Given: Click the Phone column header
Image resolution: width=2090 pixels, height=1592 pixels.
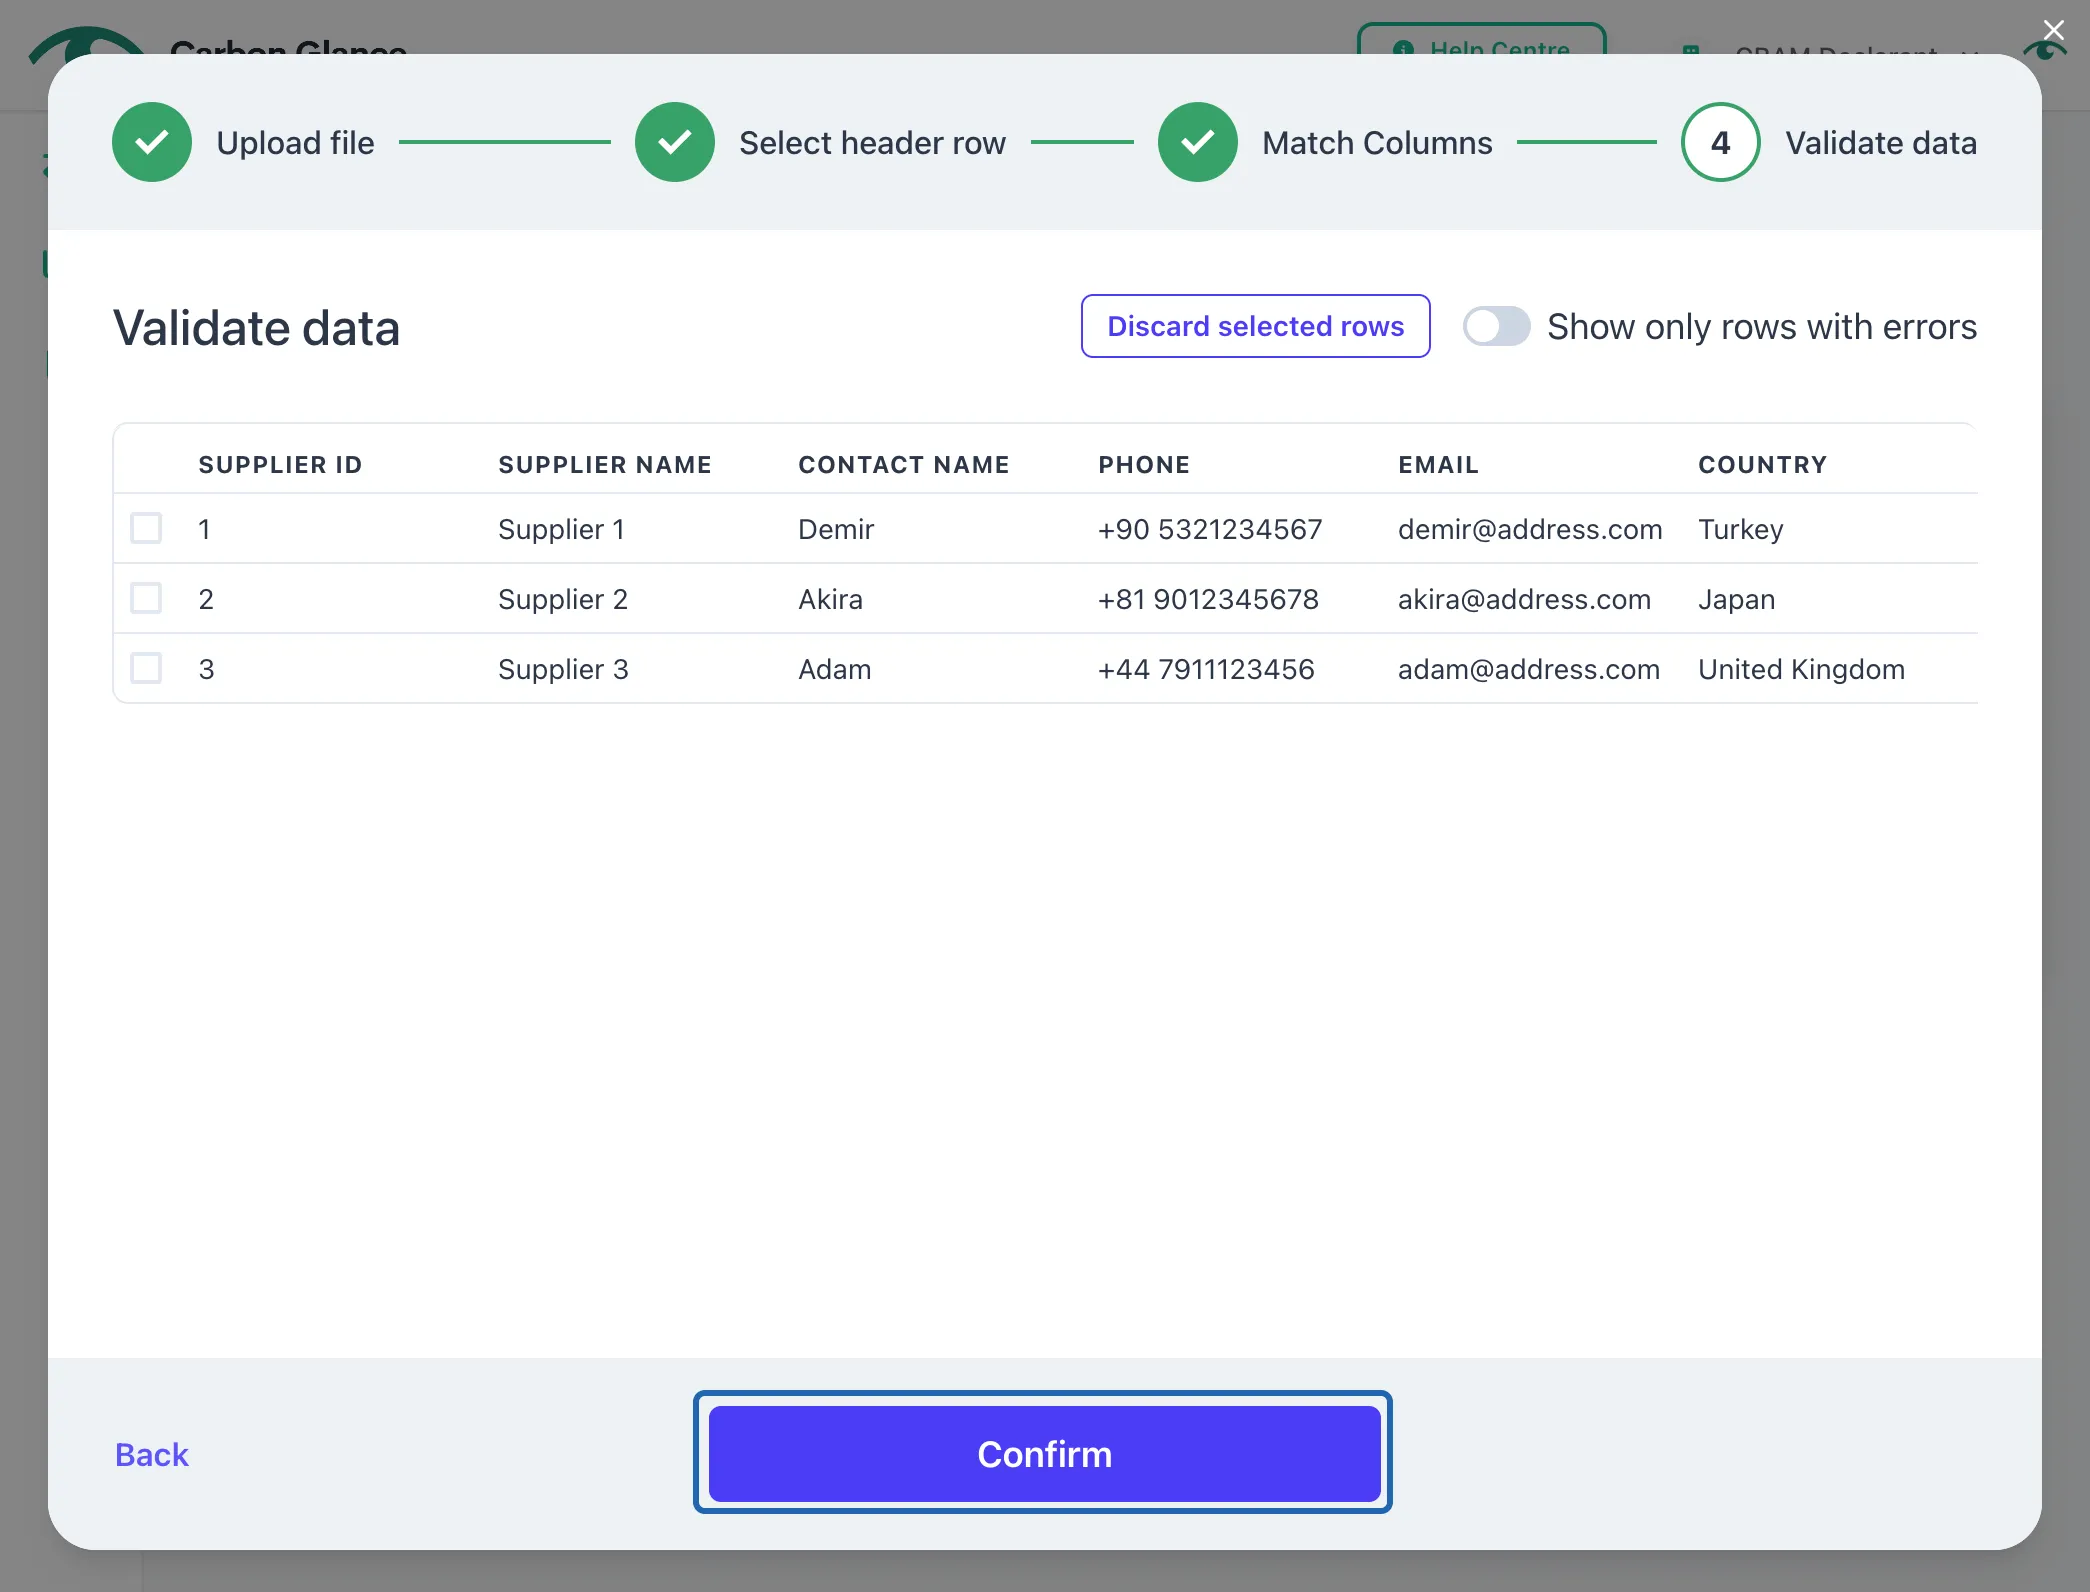Looking at the screenshot, I should coord(1144,465).
